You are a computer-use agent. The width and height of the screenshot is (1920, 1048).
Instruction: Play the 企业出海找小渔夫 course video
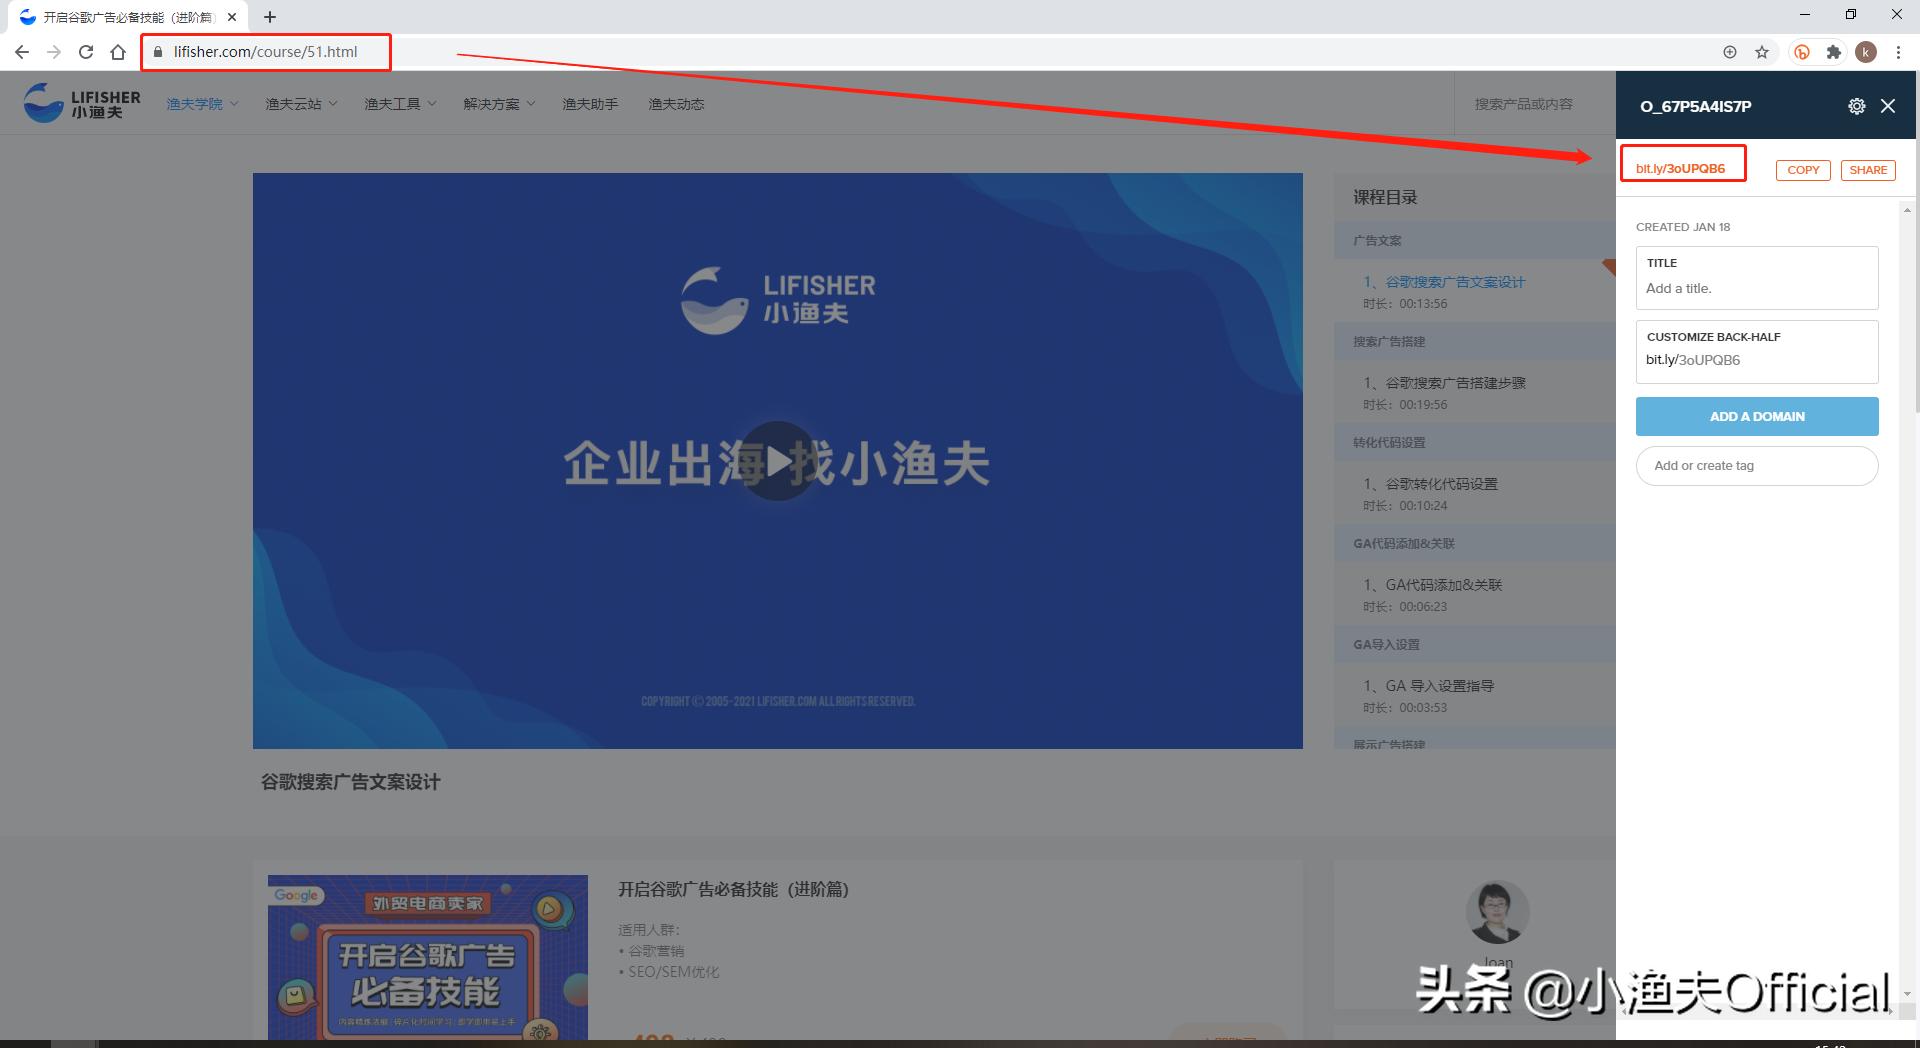tap(778, 461)
